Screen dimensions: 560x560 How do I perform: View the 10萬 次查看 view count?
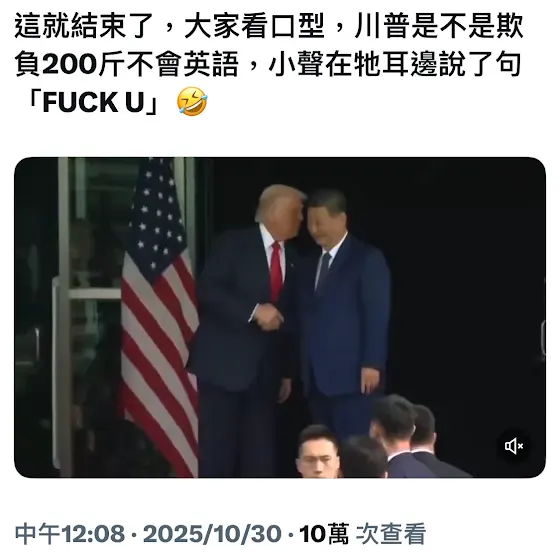362,534
